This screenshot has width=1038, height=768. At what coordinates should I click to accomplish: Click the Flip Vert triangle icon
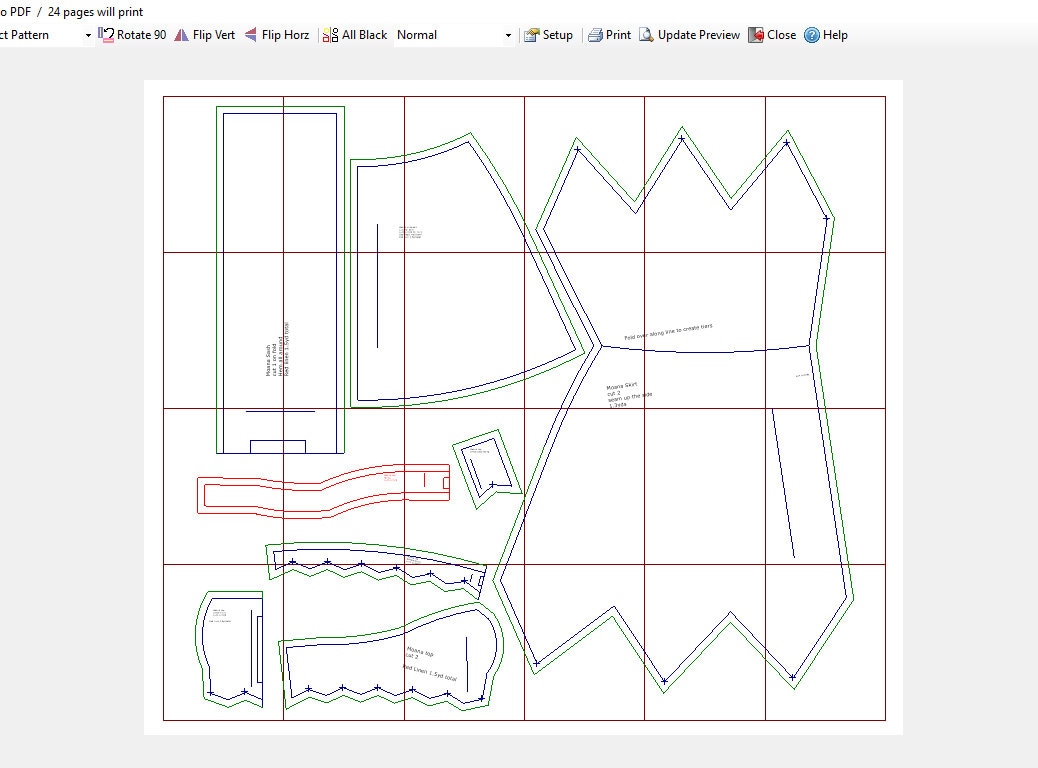coord(181,35)
